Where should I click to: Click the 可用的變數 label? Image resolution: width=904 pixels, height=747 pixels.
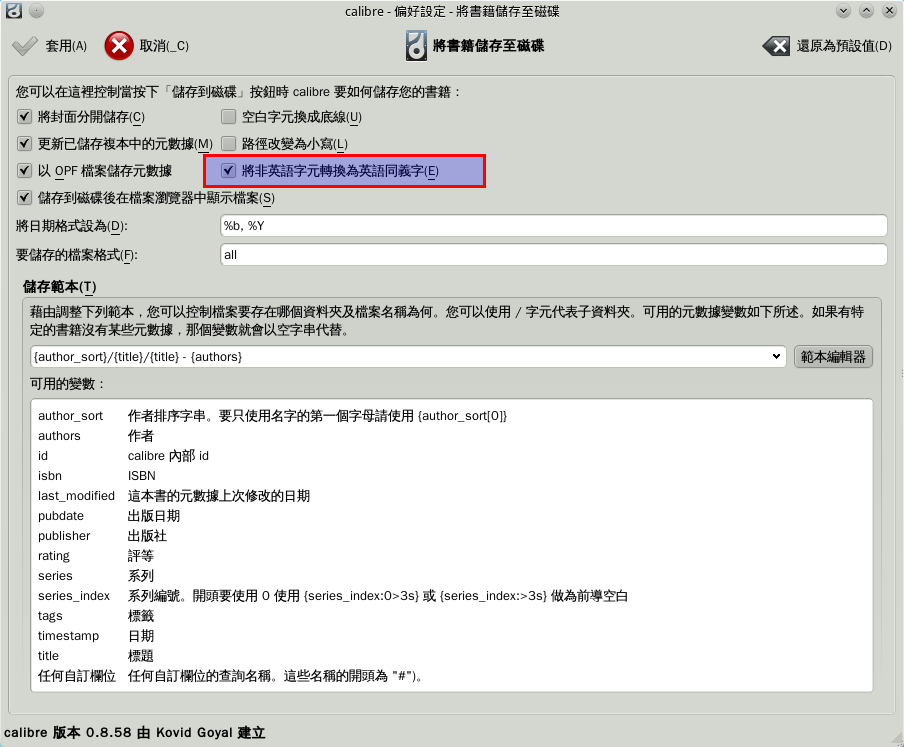[x=68, y=384]
